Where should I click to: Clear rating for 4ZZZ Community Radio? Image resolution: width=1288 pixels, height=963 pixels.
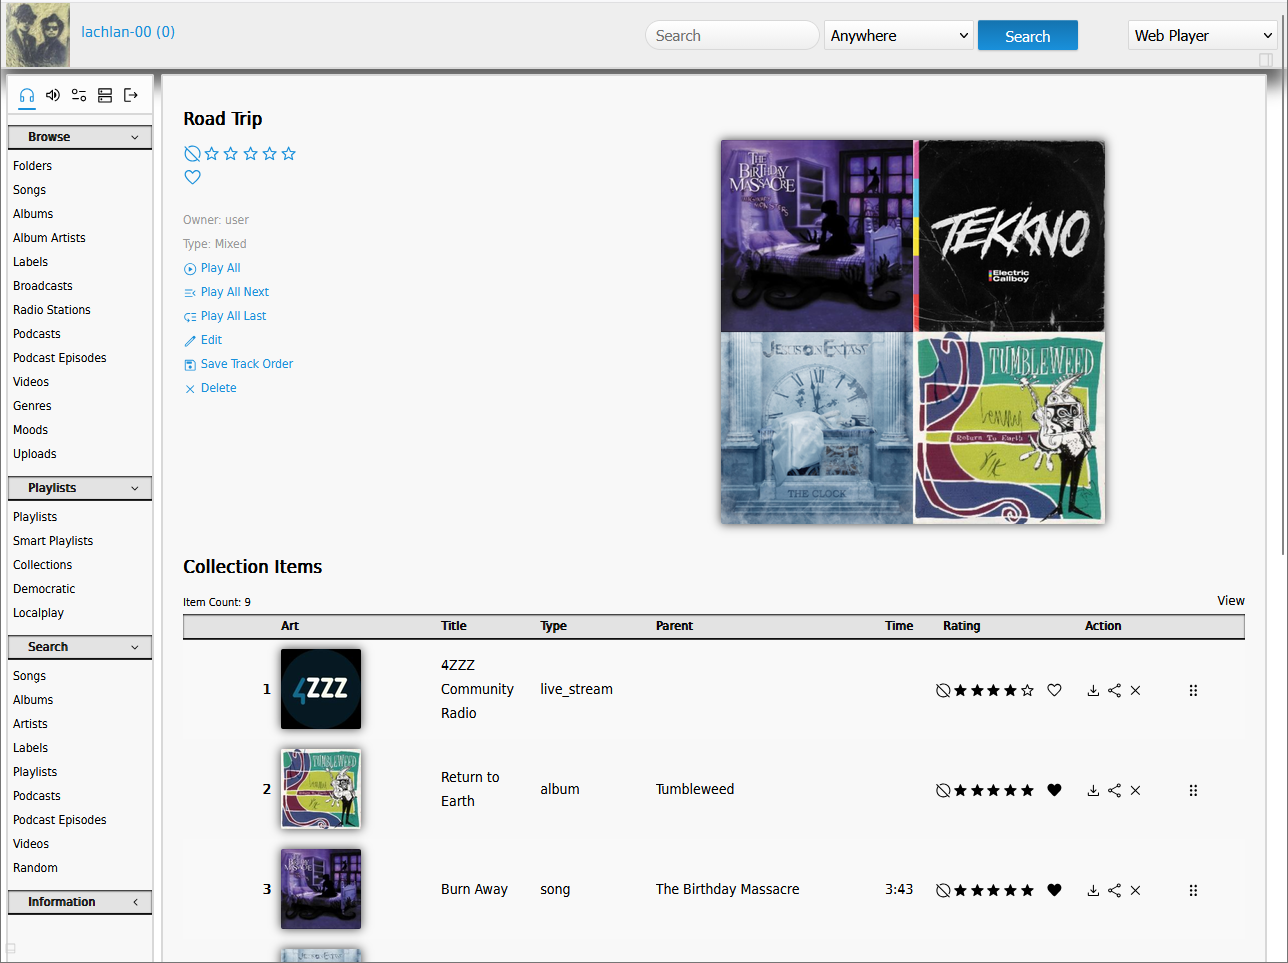pos(943,690)
